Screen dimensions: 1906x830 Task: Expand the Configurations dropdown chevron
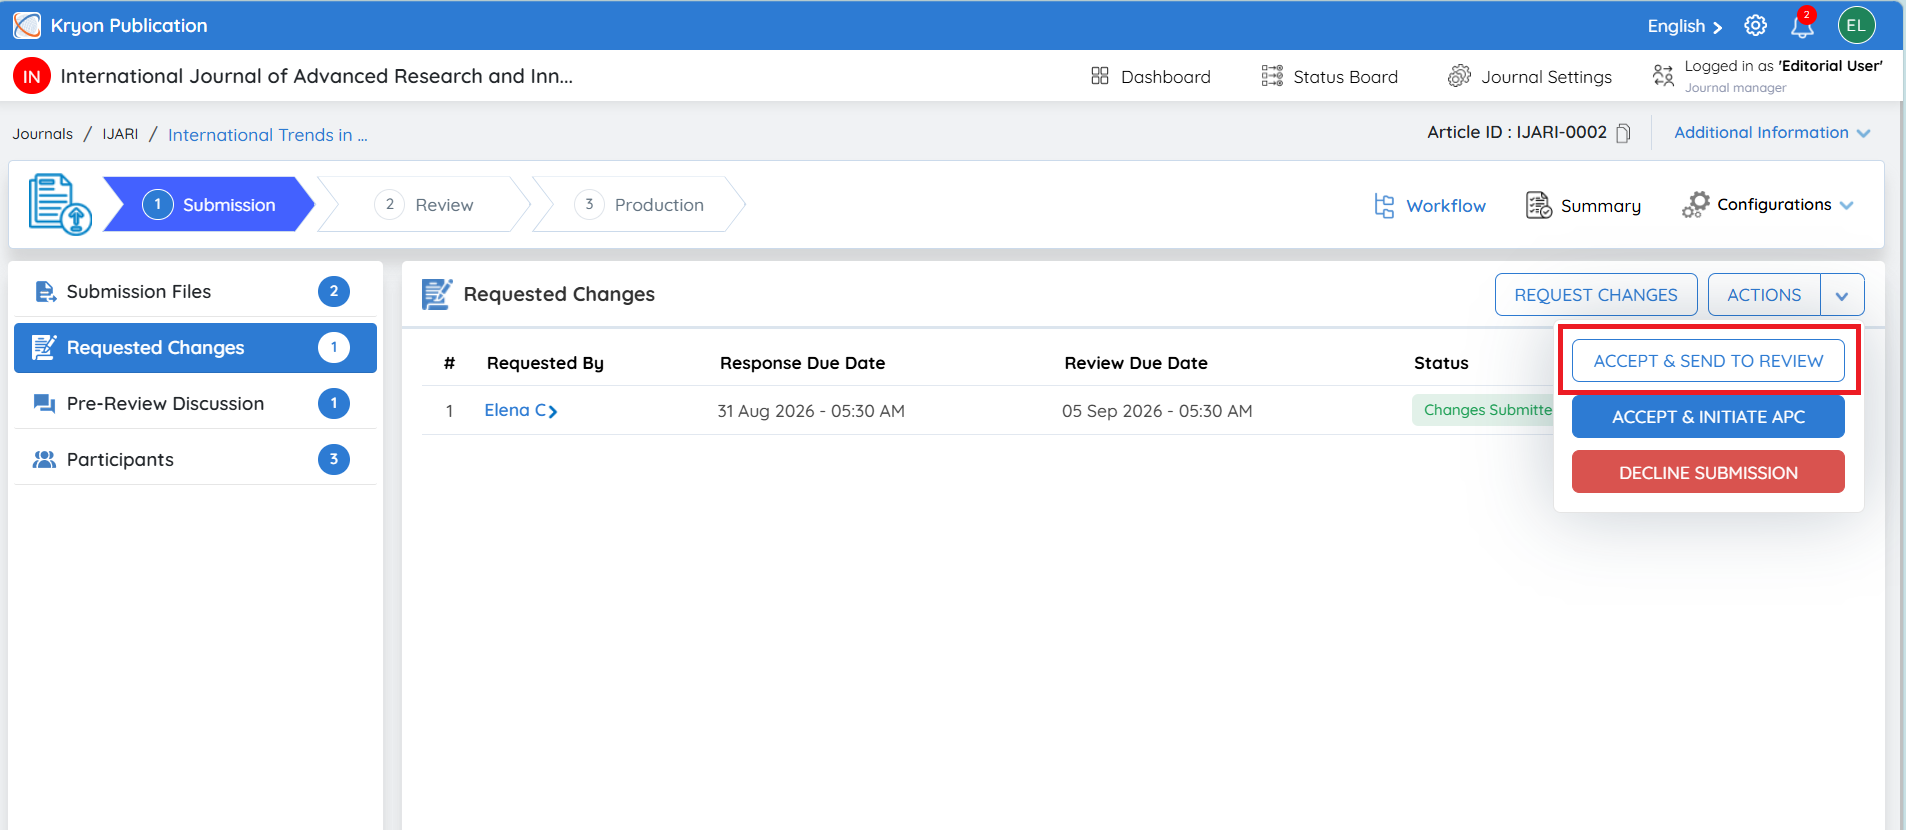pyautogui.click(x=1846, y=205)
